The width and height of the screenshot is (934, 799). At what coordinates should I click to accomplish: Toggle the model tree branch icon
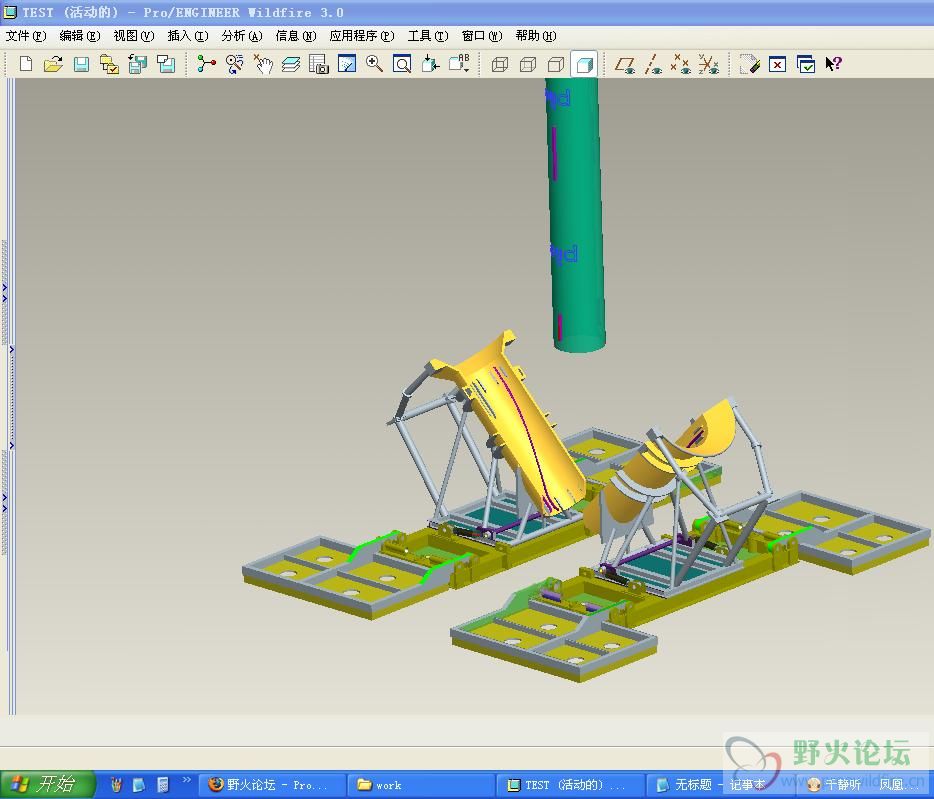tap(206, 64)
